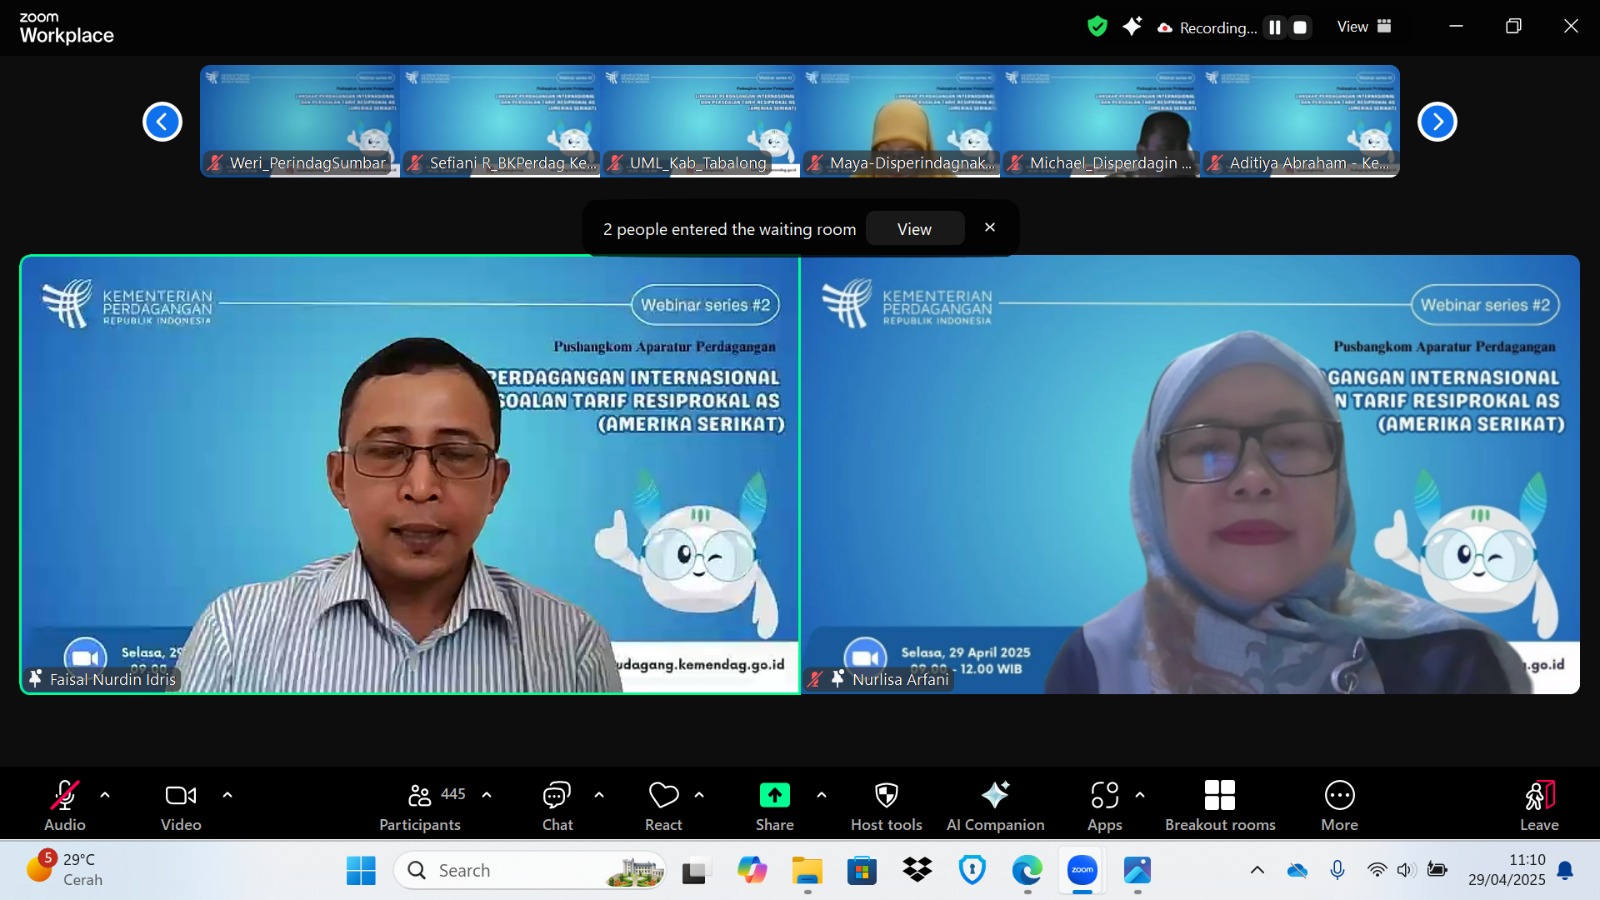The width and height of the screenshot is (1600, 900).
Task: Start screen Share
Action: coord(775,805)
